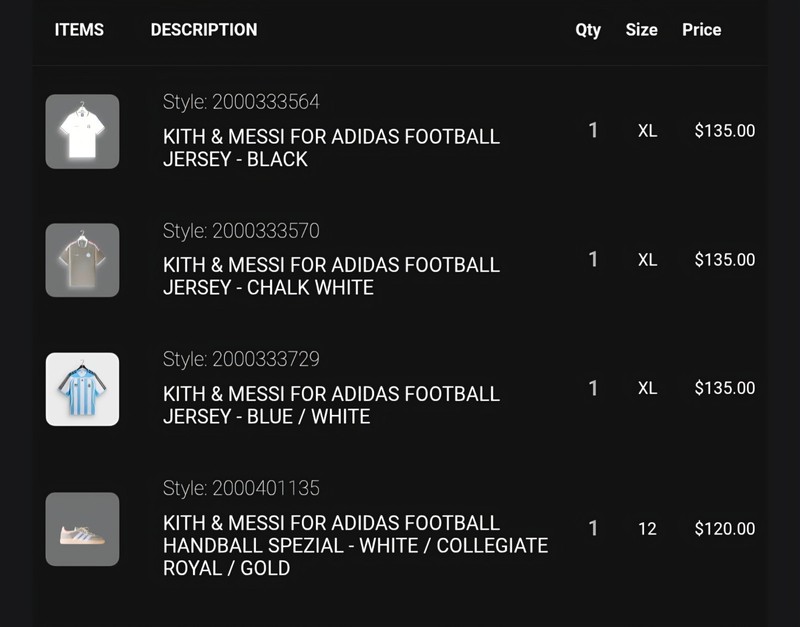Click the $135.00 price of the black jersey
The height and width of the screenshot is (627, 800).
pos(724,131)
